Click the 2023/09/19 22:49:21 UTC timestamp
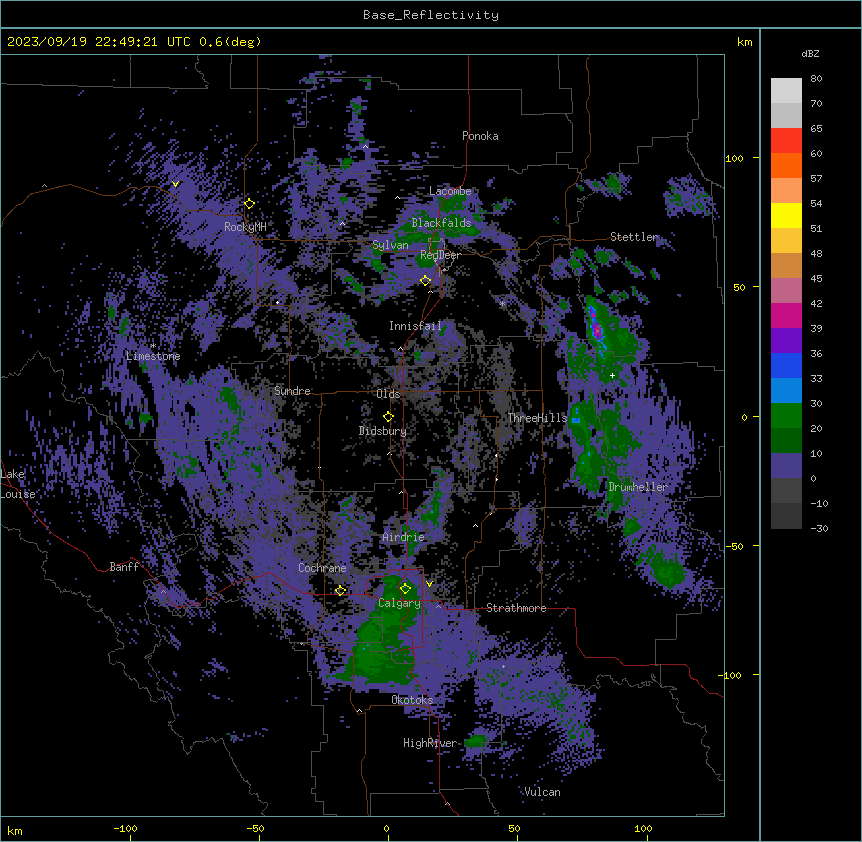The height and width of the screenshot is (842, 862). [99, 42]
